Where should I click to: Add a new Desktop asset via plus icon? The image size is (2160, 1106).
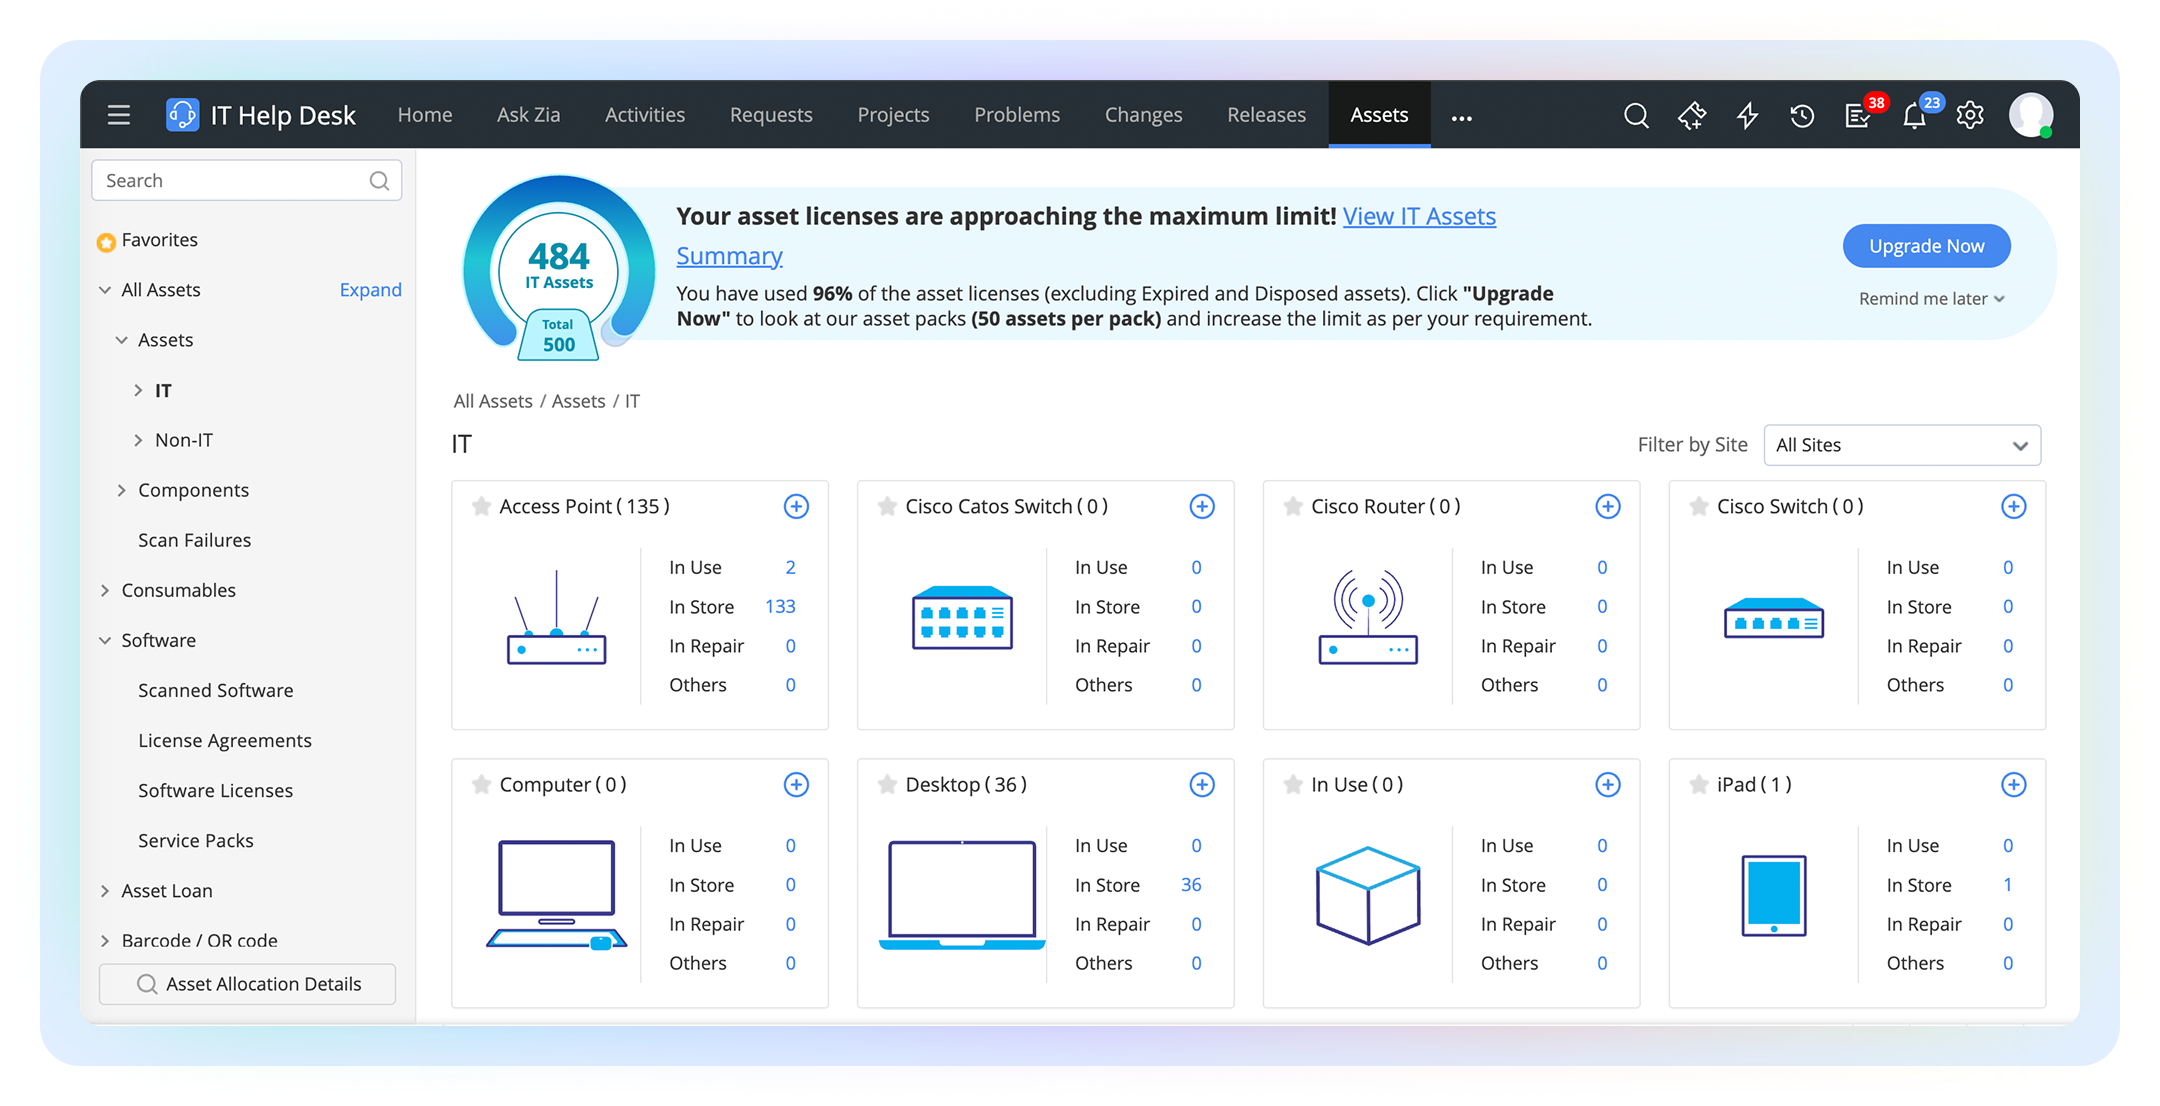[1201, 785]
